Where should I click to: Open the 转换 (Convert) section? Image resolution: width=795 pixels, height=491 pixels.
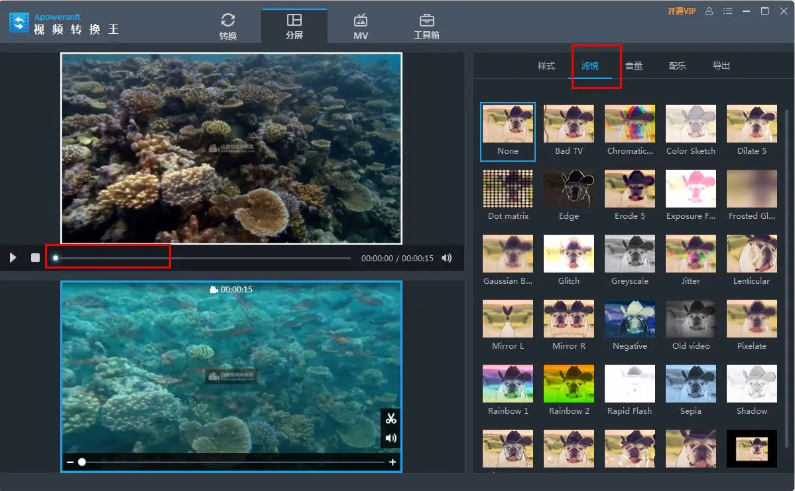(x=228, y=25)
